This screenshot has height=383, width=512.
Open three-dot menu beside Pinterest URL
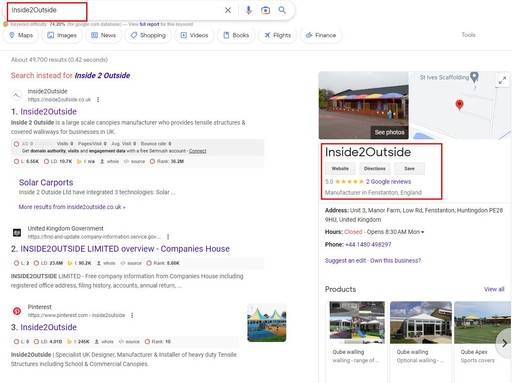point(132,315)
